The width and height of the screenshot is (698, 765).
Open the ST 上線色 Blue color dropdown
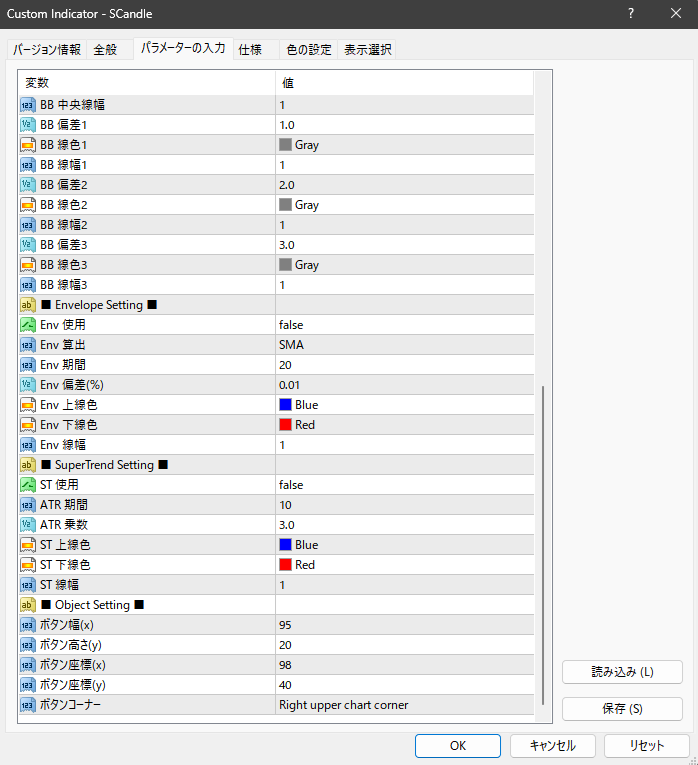coord(404,545)
